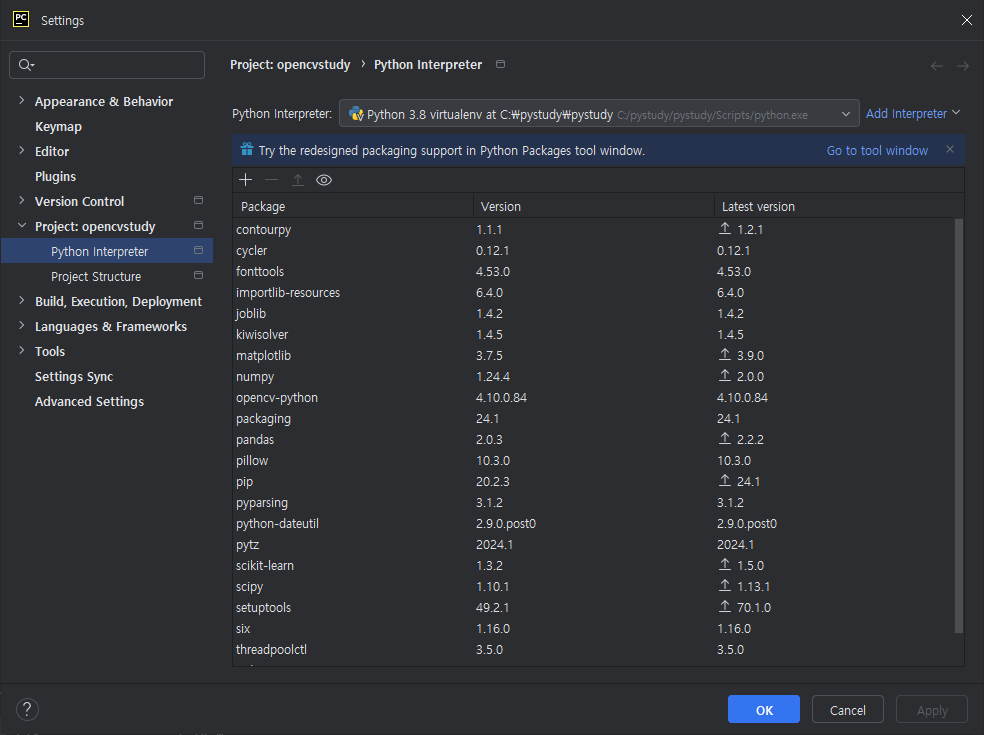Click the back navigation arrow
The height and width of the screenshot is (735, 984).
coord(936,66)
